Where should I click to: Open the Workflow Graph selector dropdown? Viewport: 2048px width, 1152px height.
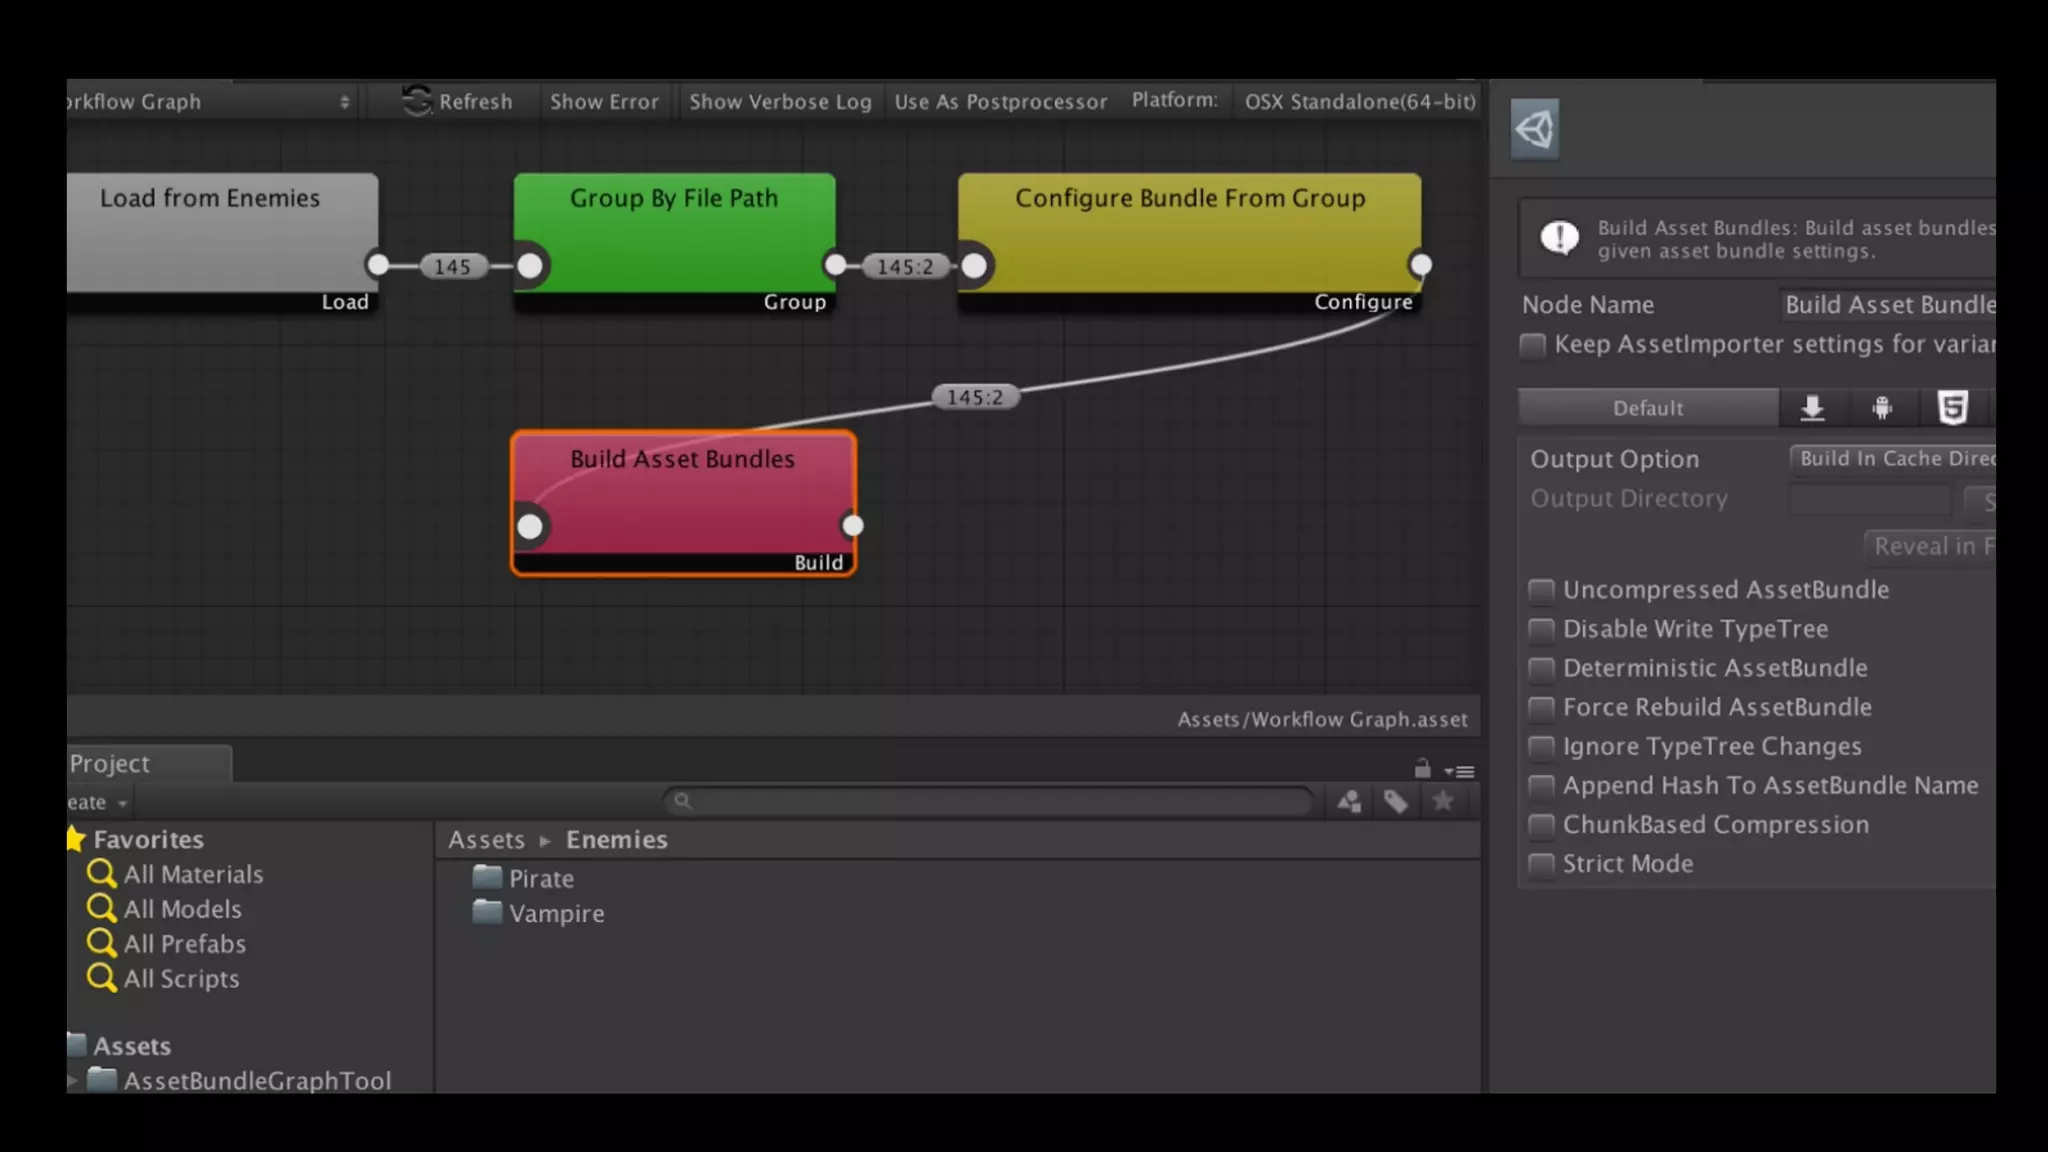point(210,101)
